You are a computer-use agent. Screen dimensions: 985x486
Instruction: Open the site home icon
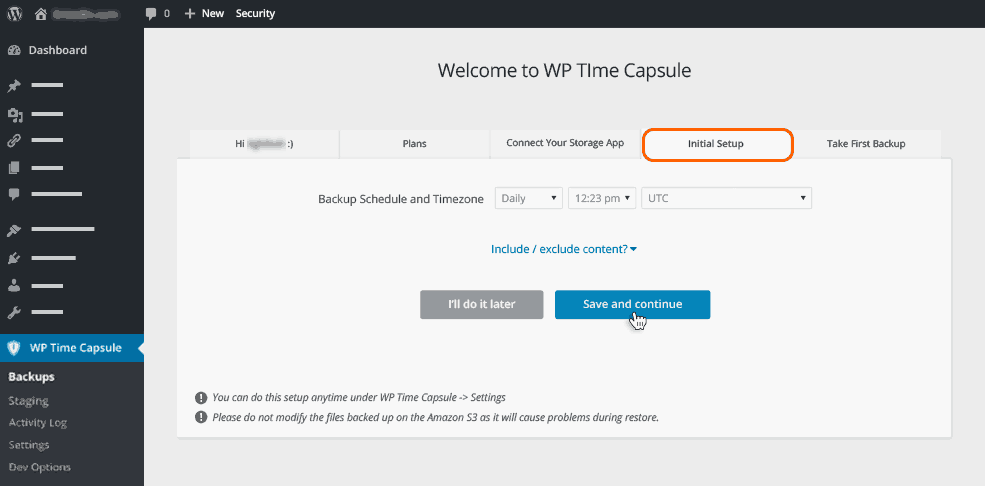click(x=41, y=13)
